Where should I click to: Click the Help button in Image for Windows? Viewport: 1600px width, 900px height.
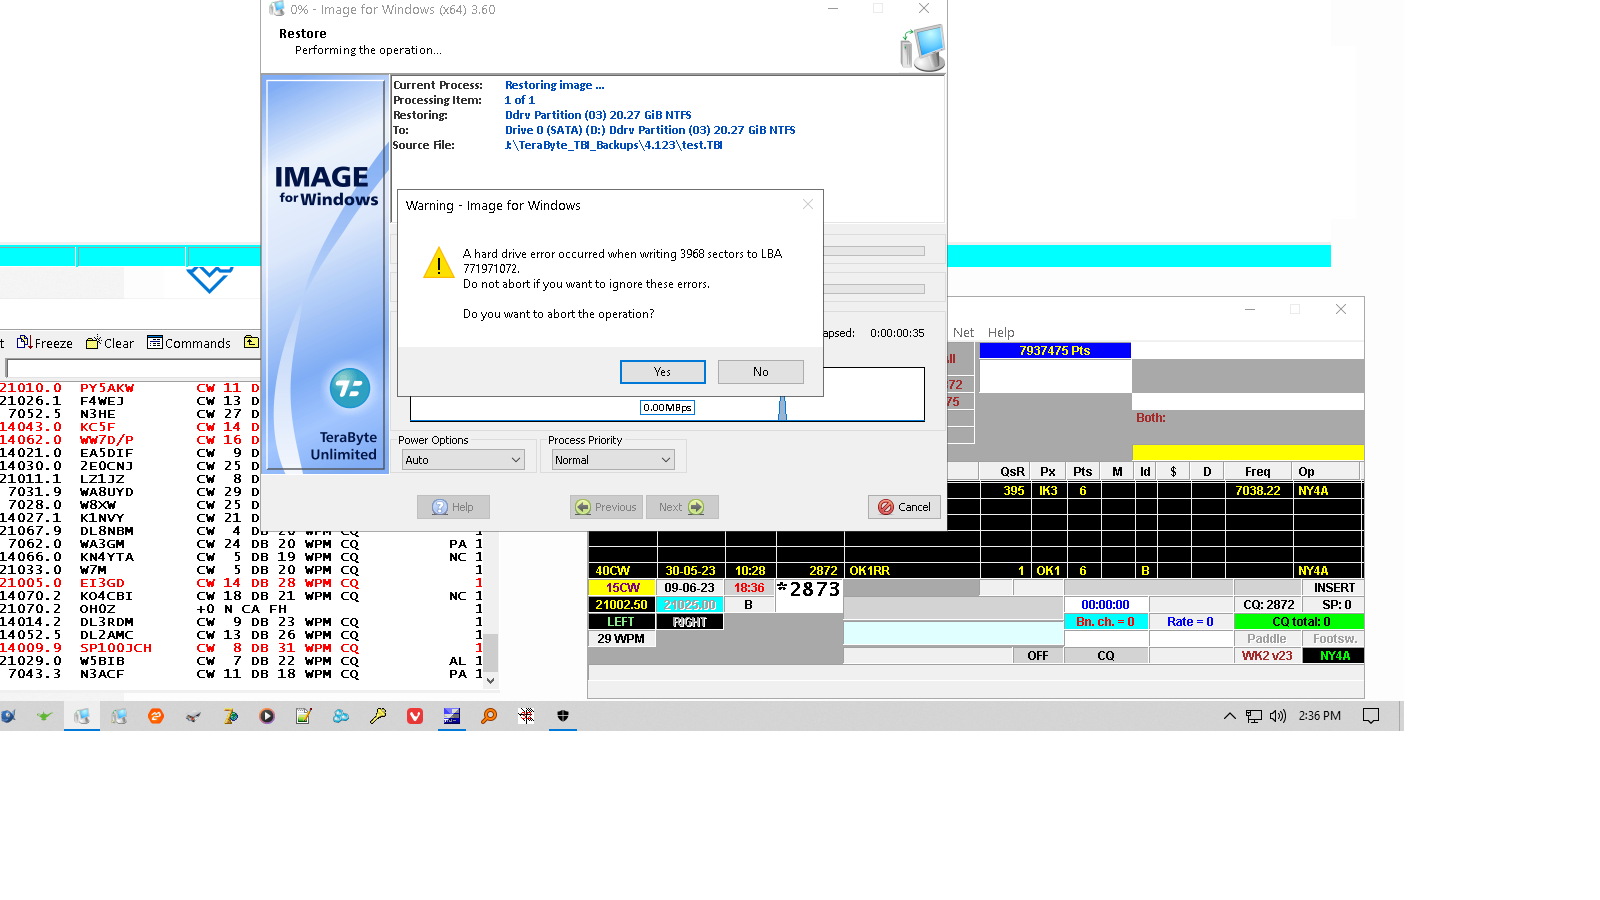[x=453, y=507]
